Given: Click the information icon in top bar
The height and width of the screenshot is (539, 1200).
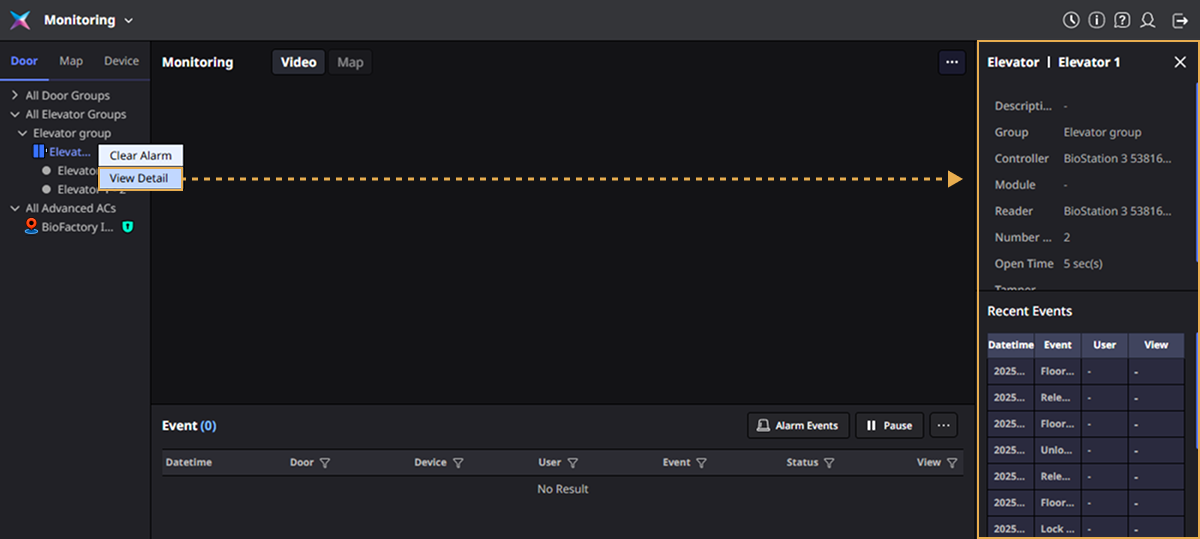Looking at the screenshot, I should coord(1097,20).
